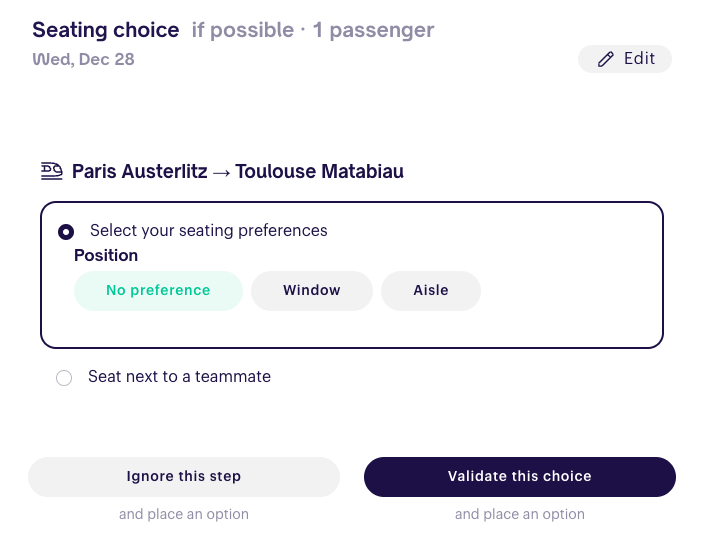Click 'Ignore this step' button
708x560 pixels.
184,476
